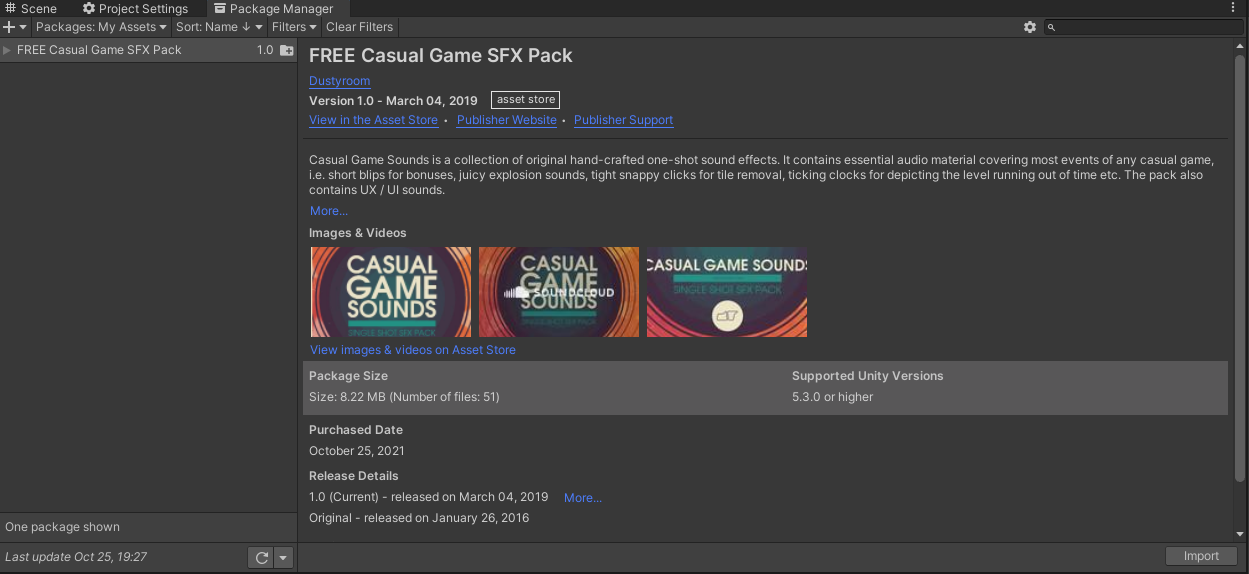Open first Casual Game Sounds thumbnail

(x=391, y=292)
